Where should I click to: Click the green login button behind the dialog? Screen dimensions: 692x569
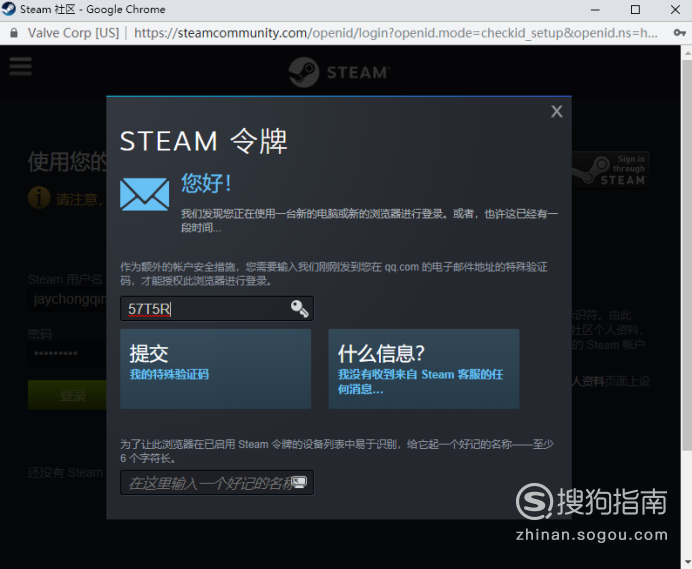coord(67,395)
